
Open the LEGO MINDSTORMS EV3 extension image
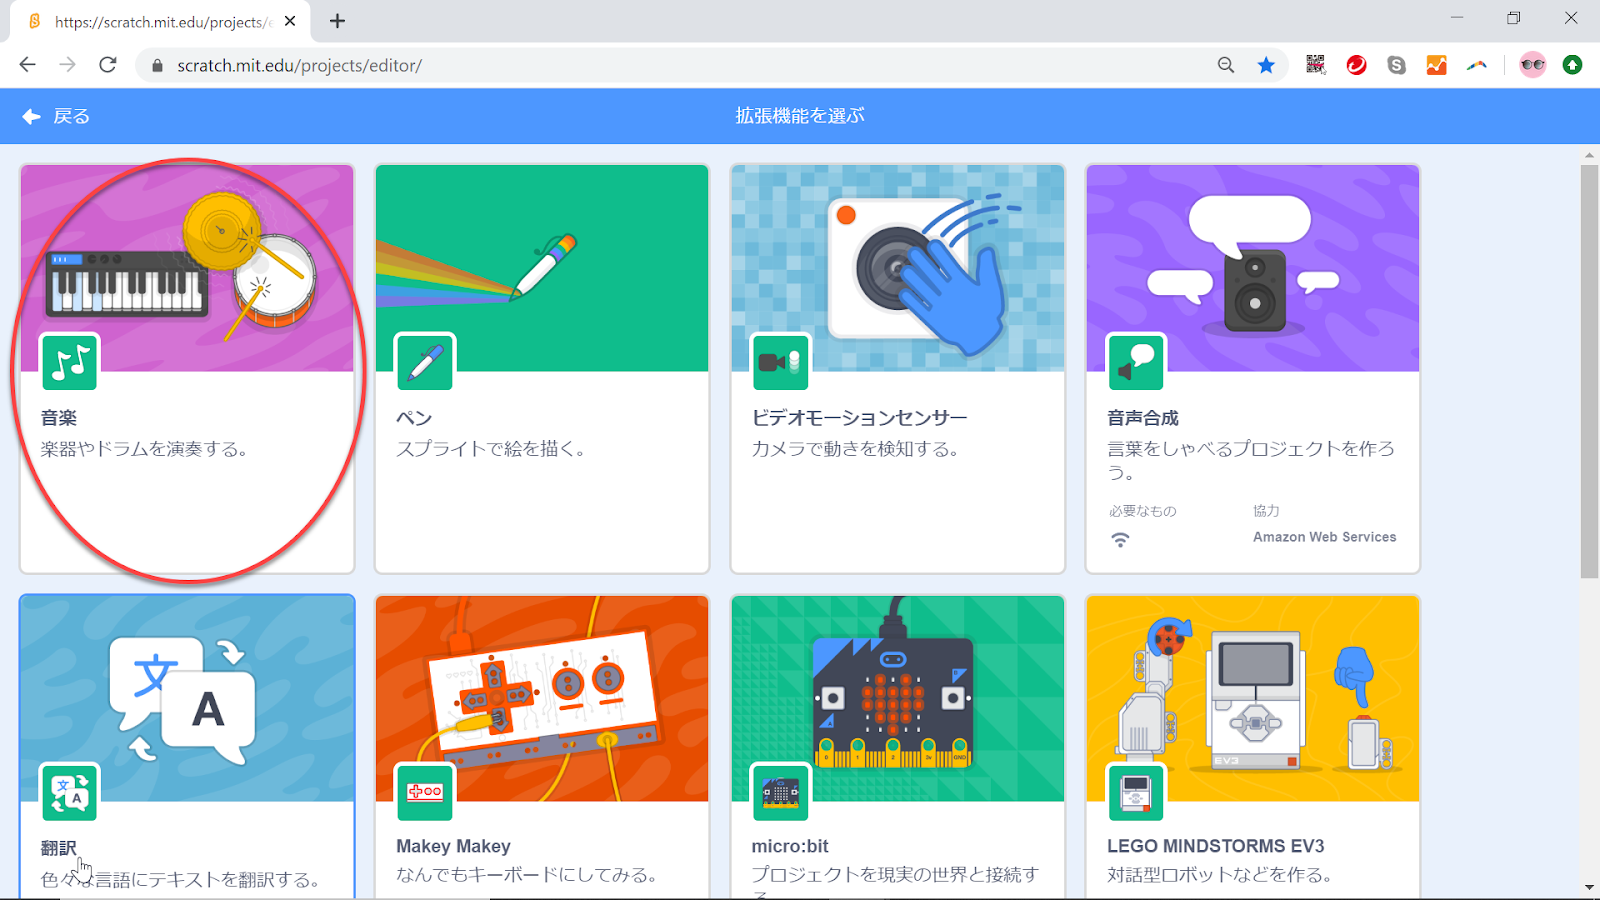[1253, 699]
